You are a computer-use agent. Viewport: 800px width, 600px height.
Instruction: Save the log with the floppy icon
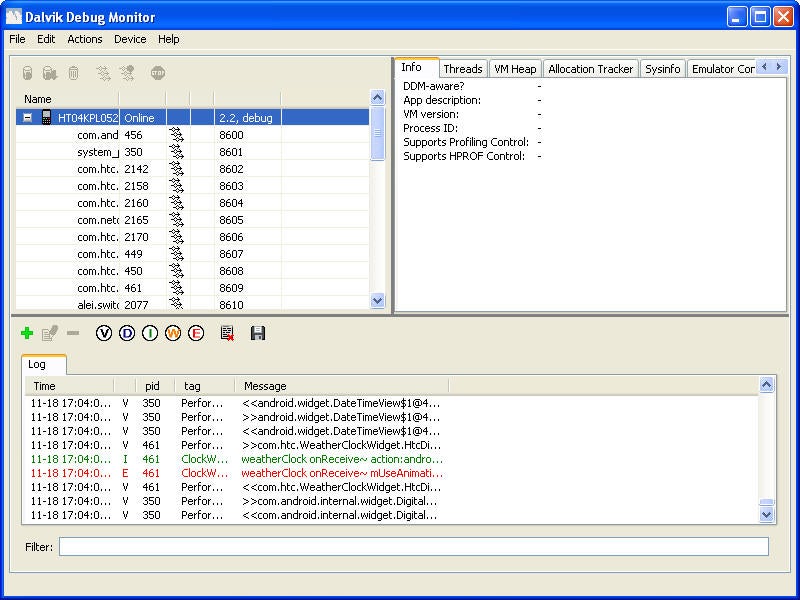tap(258, 334)
